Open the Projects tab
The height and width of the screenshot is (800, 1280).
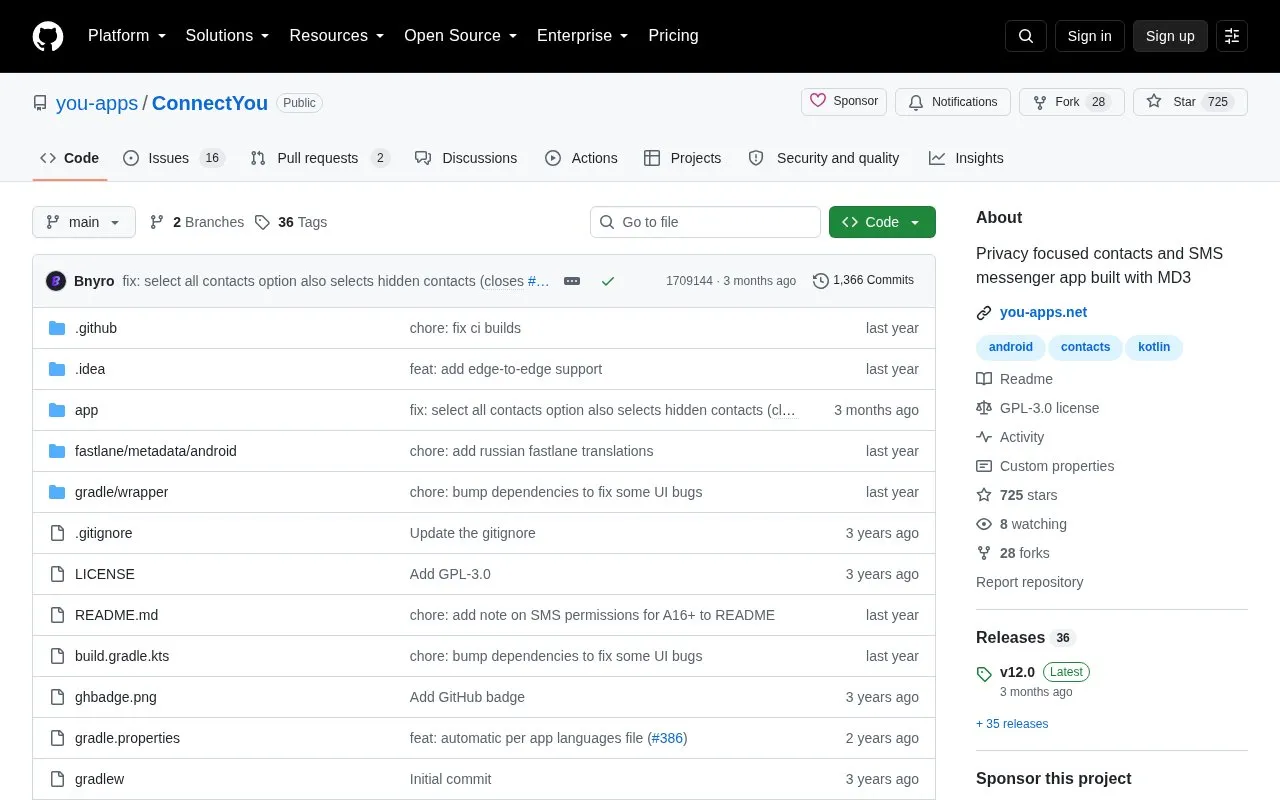pyautogui.click(x=682, y=158)
